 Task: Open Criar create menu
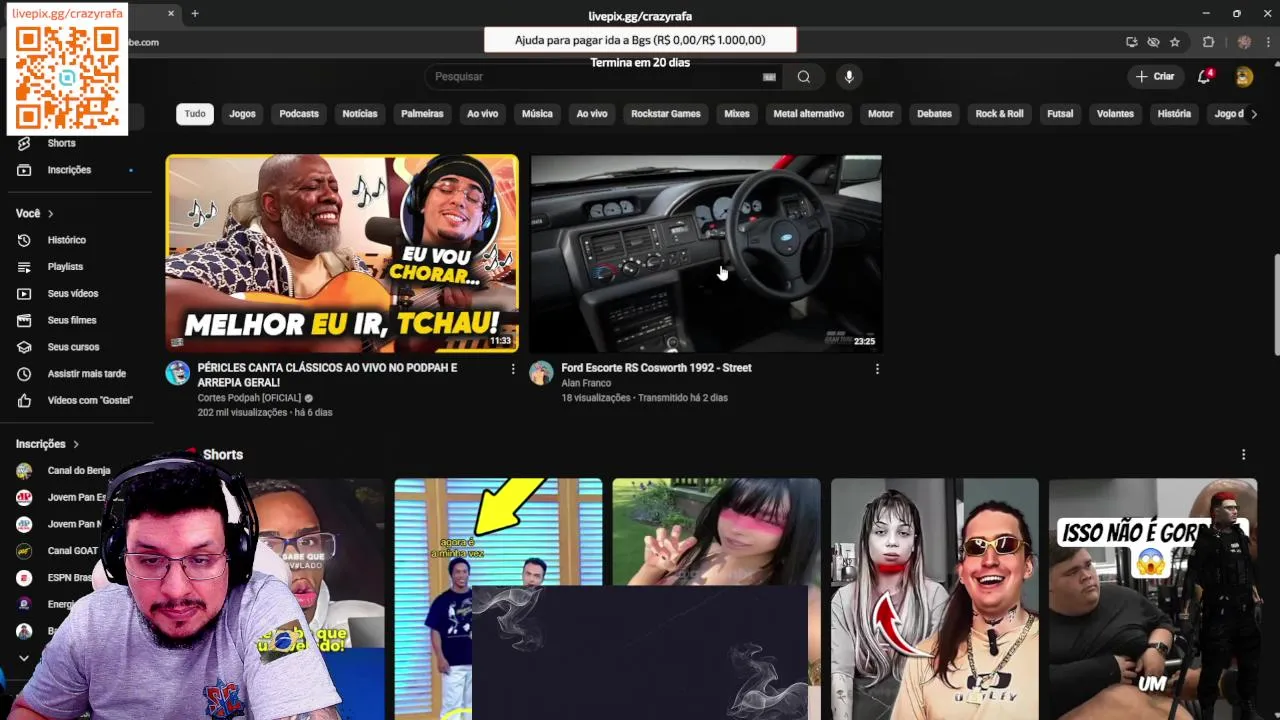tap(1155, 77)
